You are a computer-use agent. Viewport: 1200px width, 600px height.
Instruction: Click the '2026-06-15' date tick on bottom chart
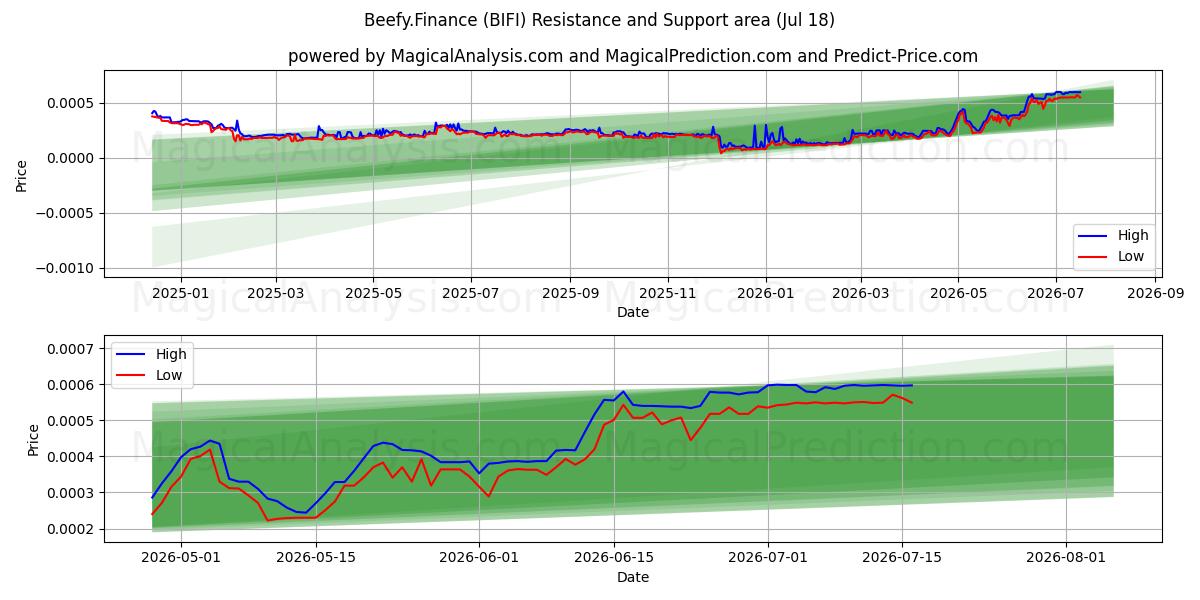click(614, 559)
